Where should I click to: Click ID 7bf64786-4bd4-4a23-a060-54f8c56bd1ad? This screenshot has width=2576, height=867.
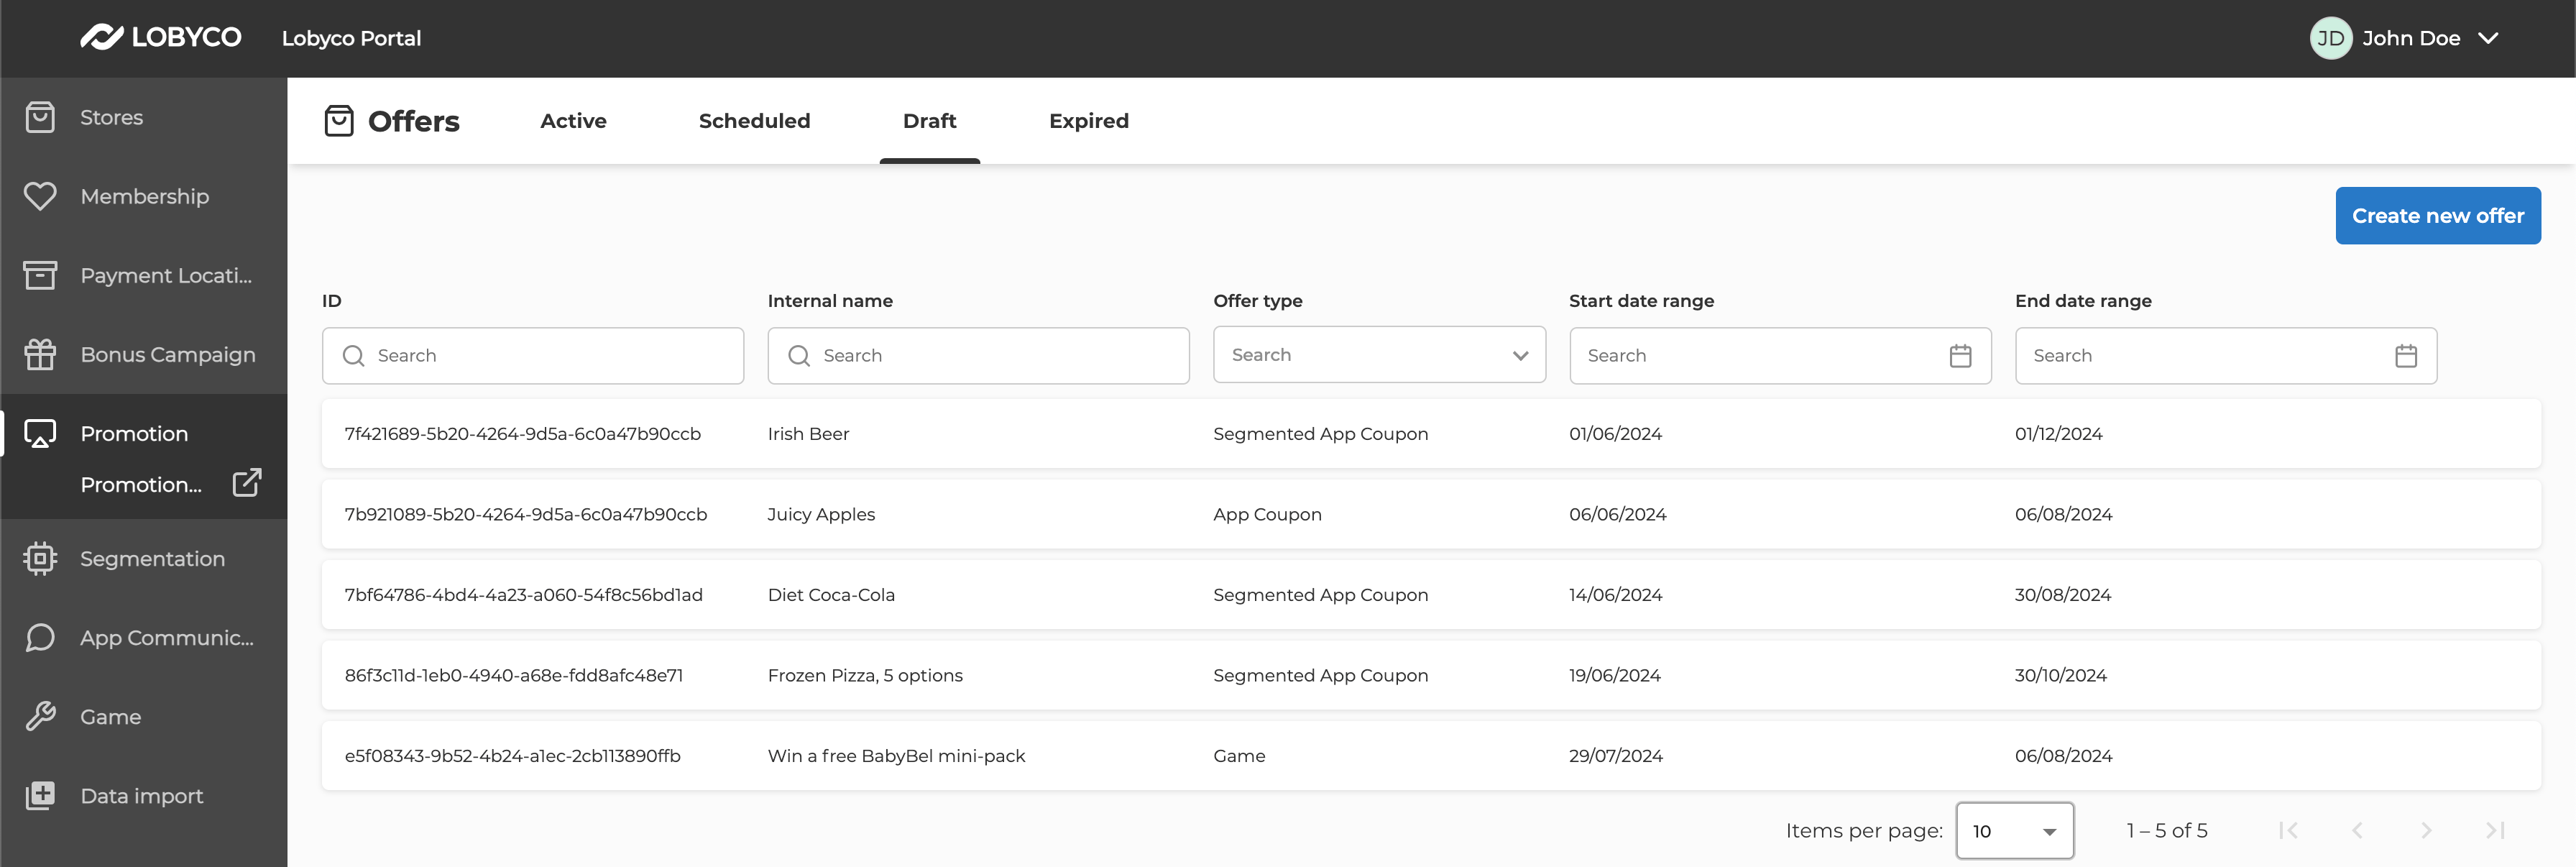523,594
